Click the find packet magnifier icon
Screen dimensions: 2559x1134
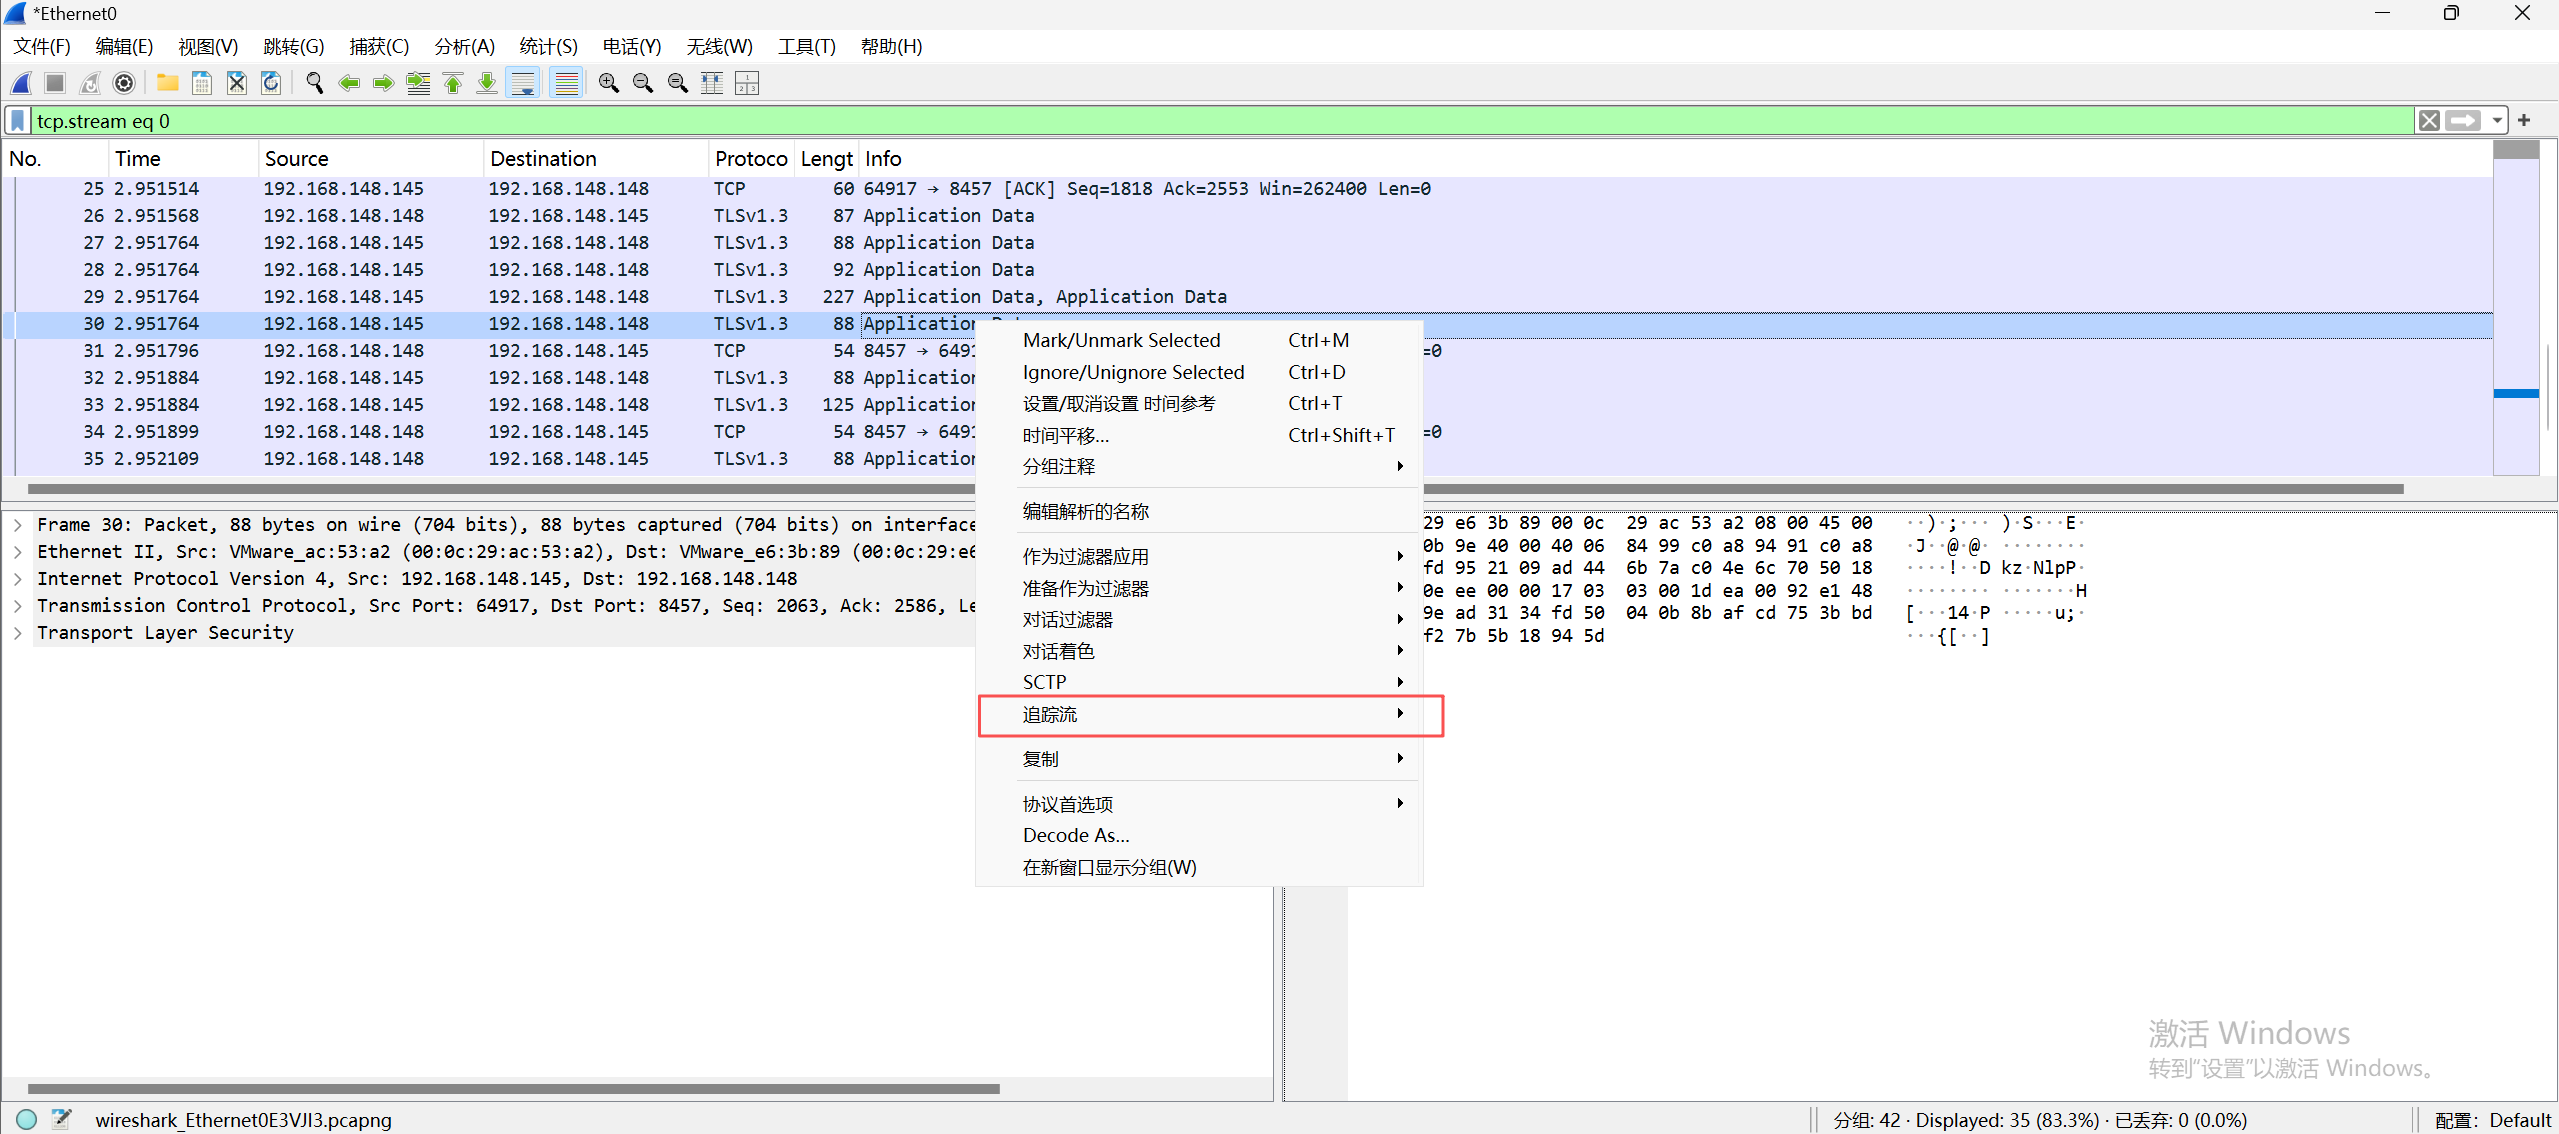coord(314,83)
